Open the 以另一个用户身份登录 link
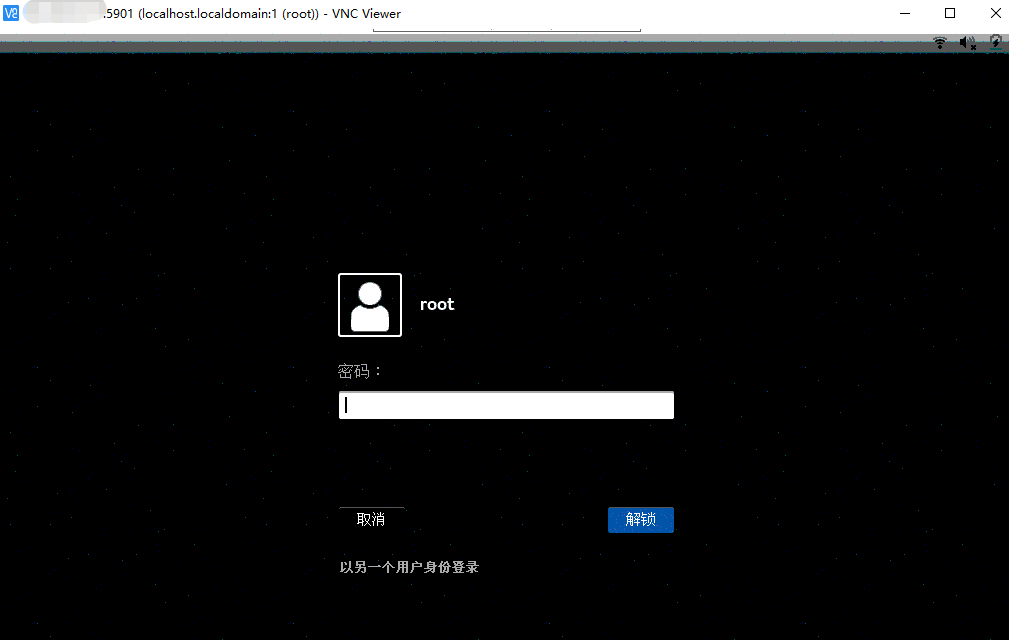 (408, 566)
